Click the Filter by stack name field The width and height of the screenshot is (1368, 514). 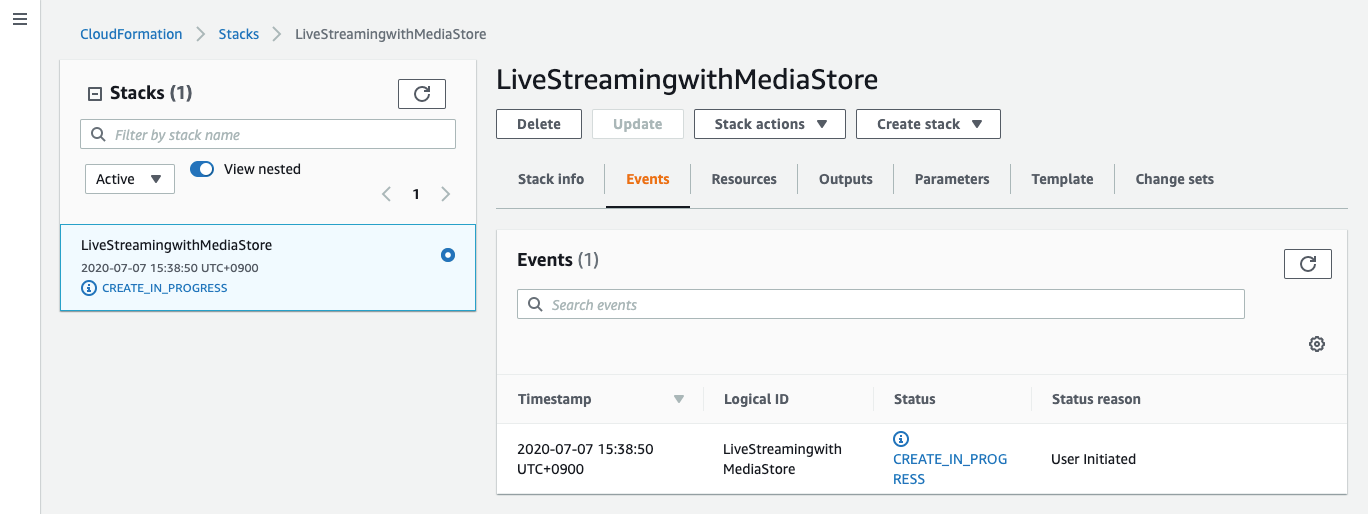coord(268,134)
